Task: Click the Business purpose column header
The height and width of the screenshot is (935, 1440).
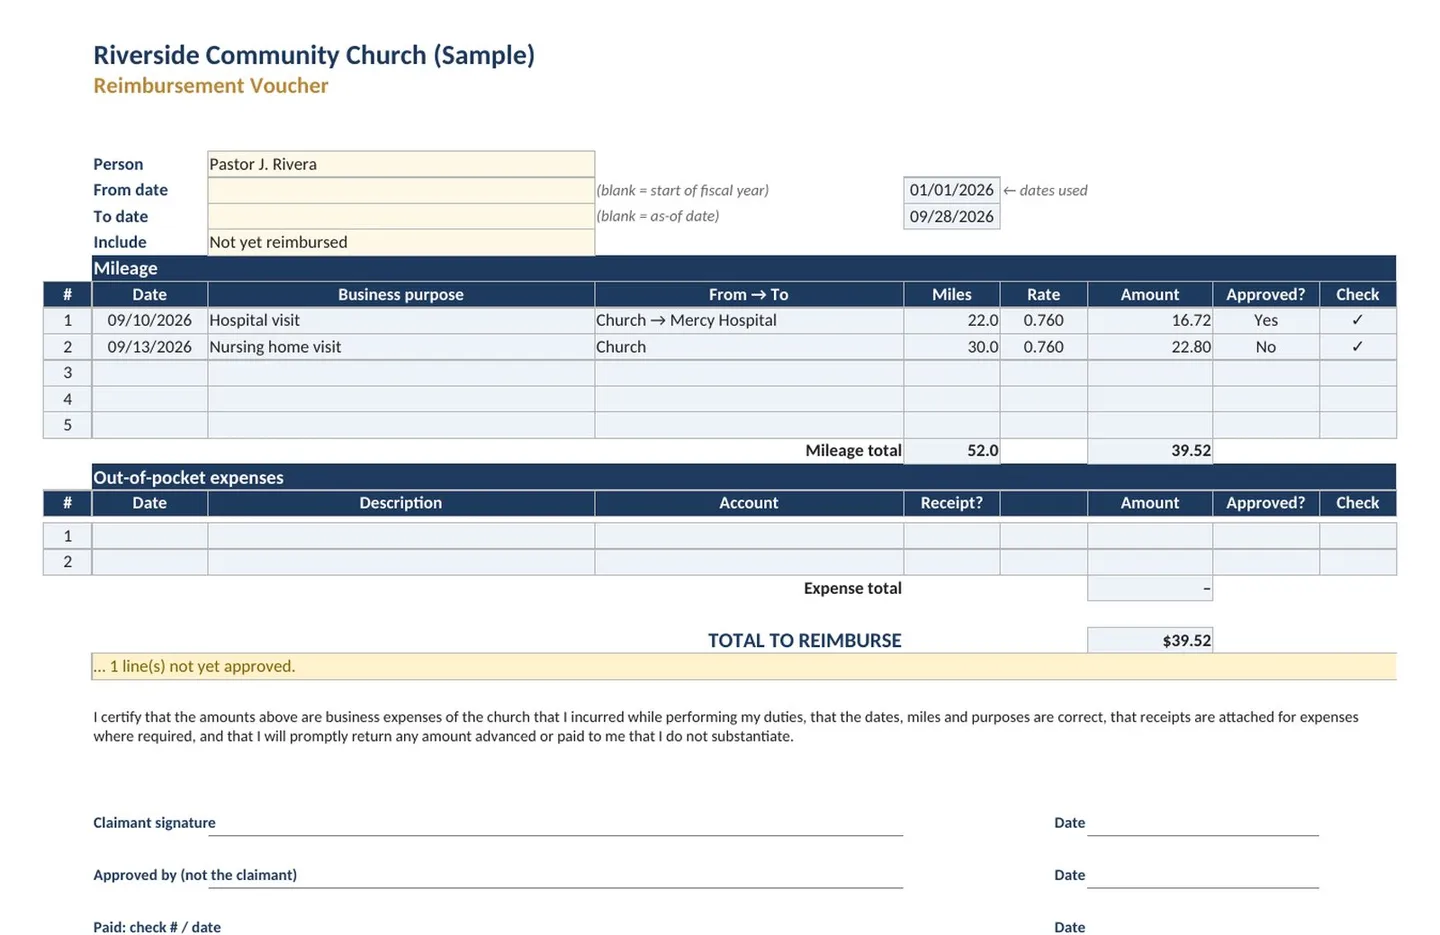Action: pyautogui.click(x=401, y=294)
